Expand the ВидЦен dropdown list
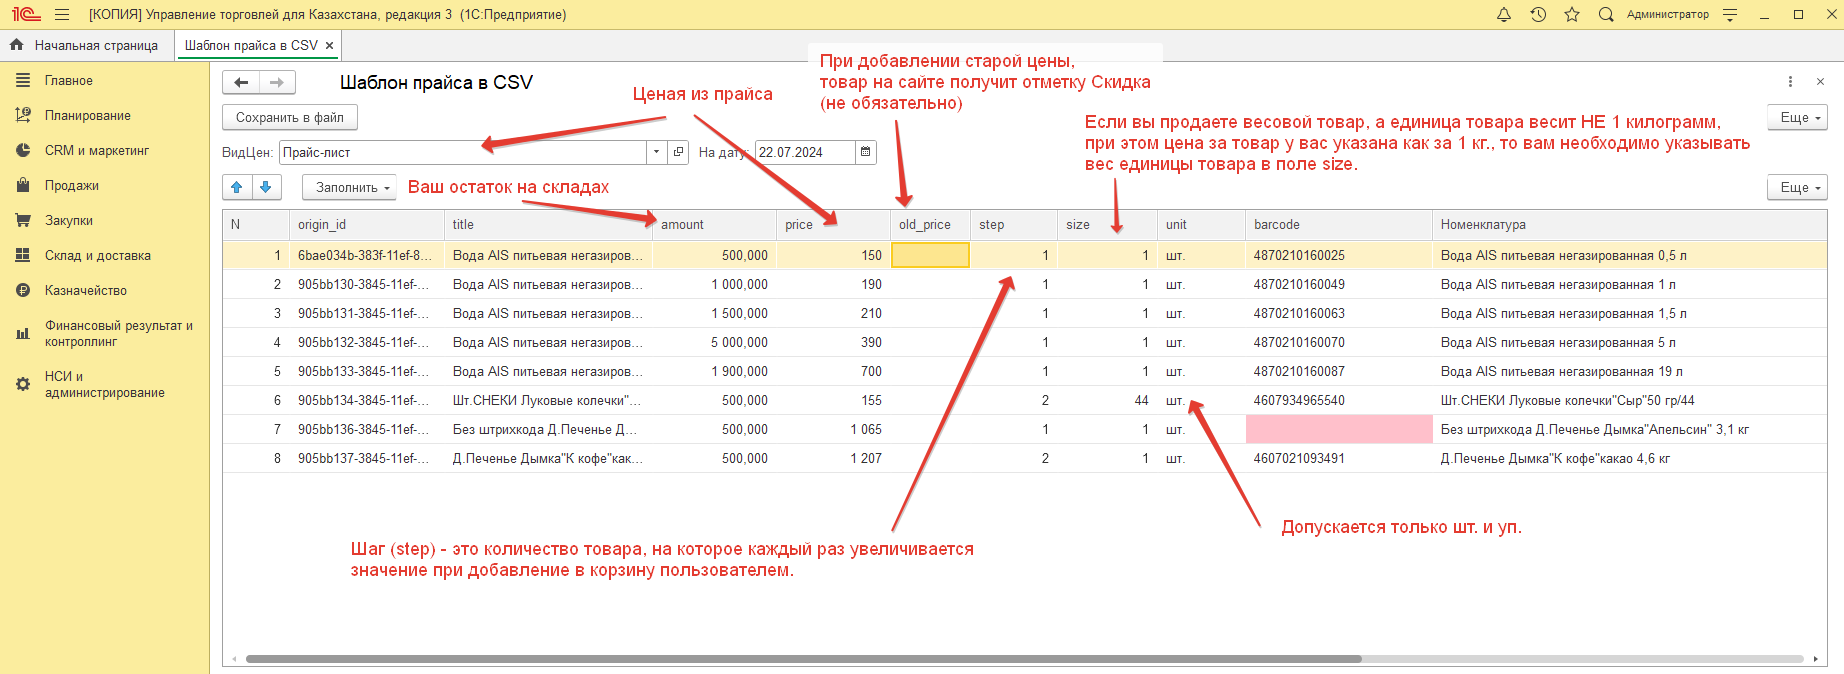 [656, 152]
